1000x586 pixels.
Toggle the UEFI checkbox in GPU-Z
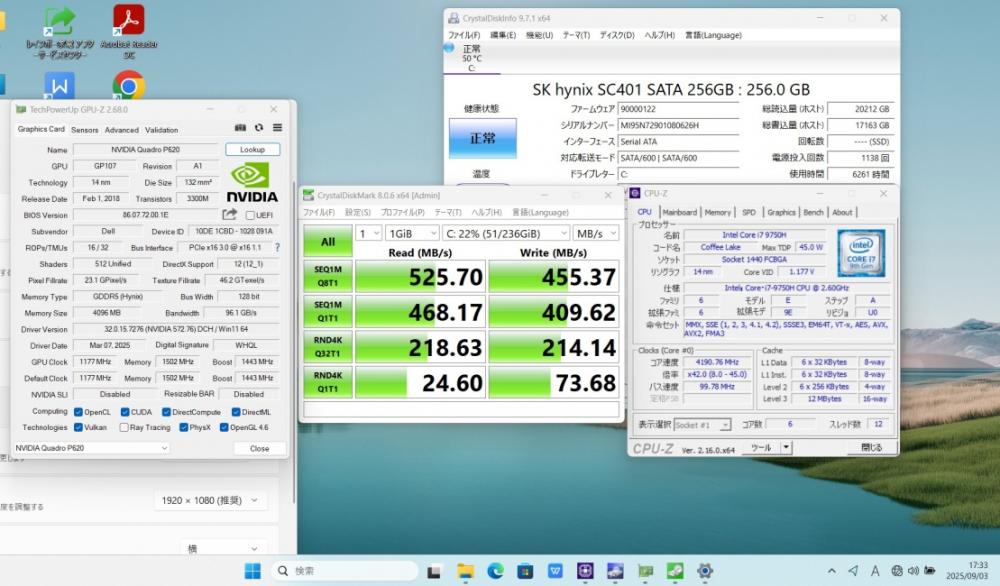(x=250, y=215)
